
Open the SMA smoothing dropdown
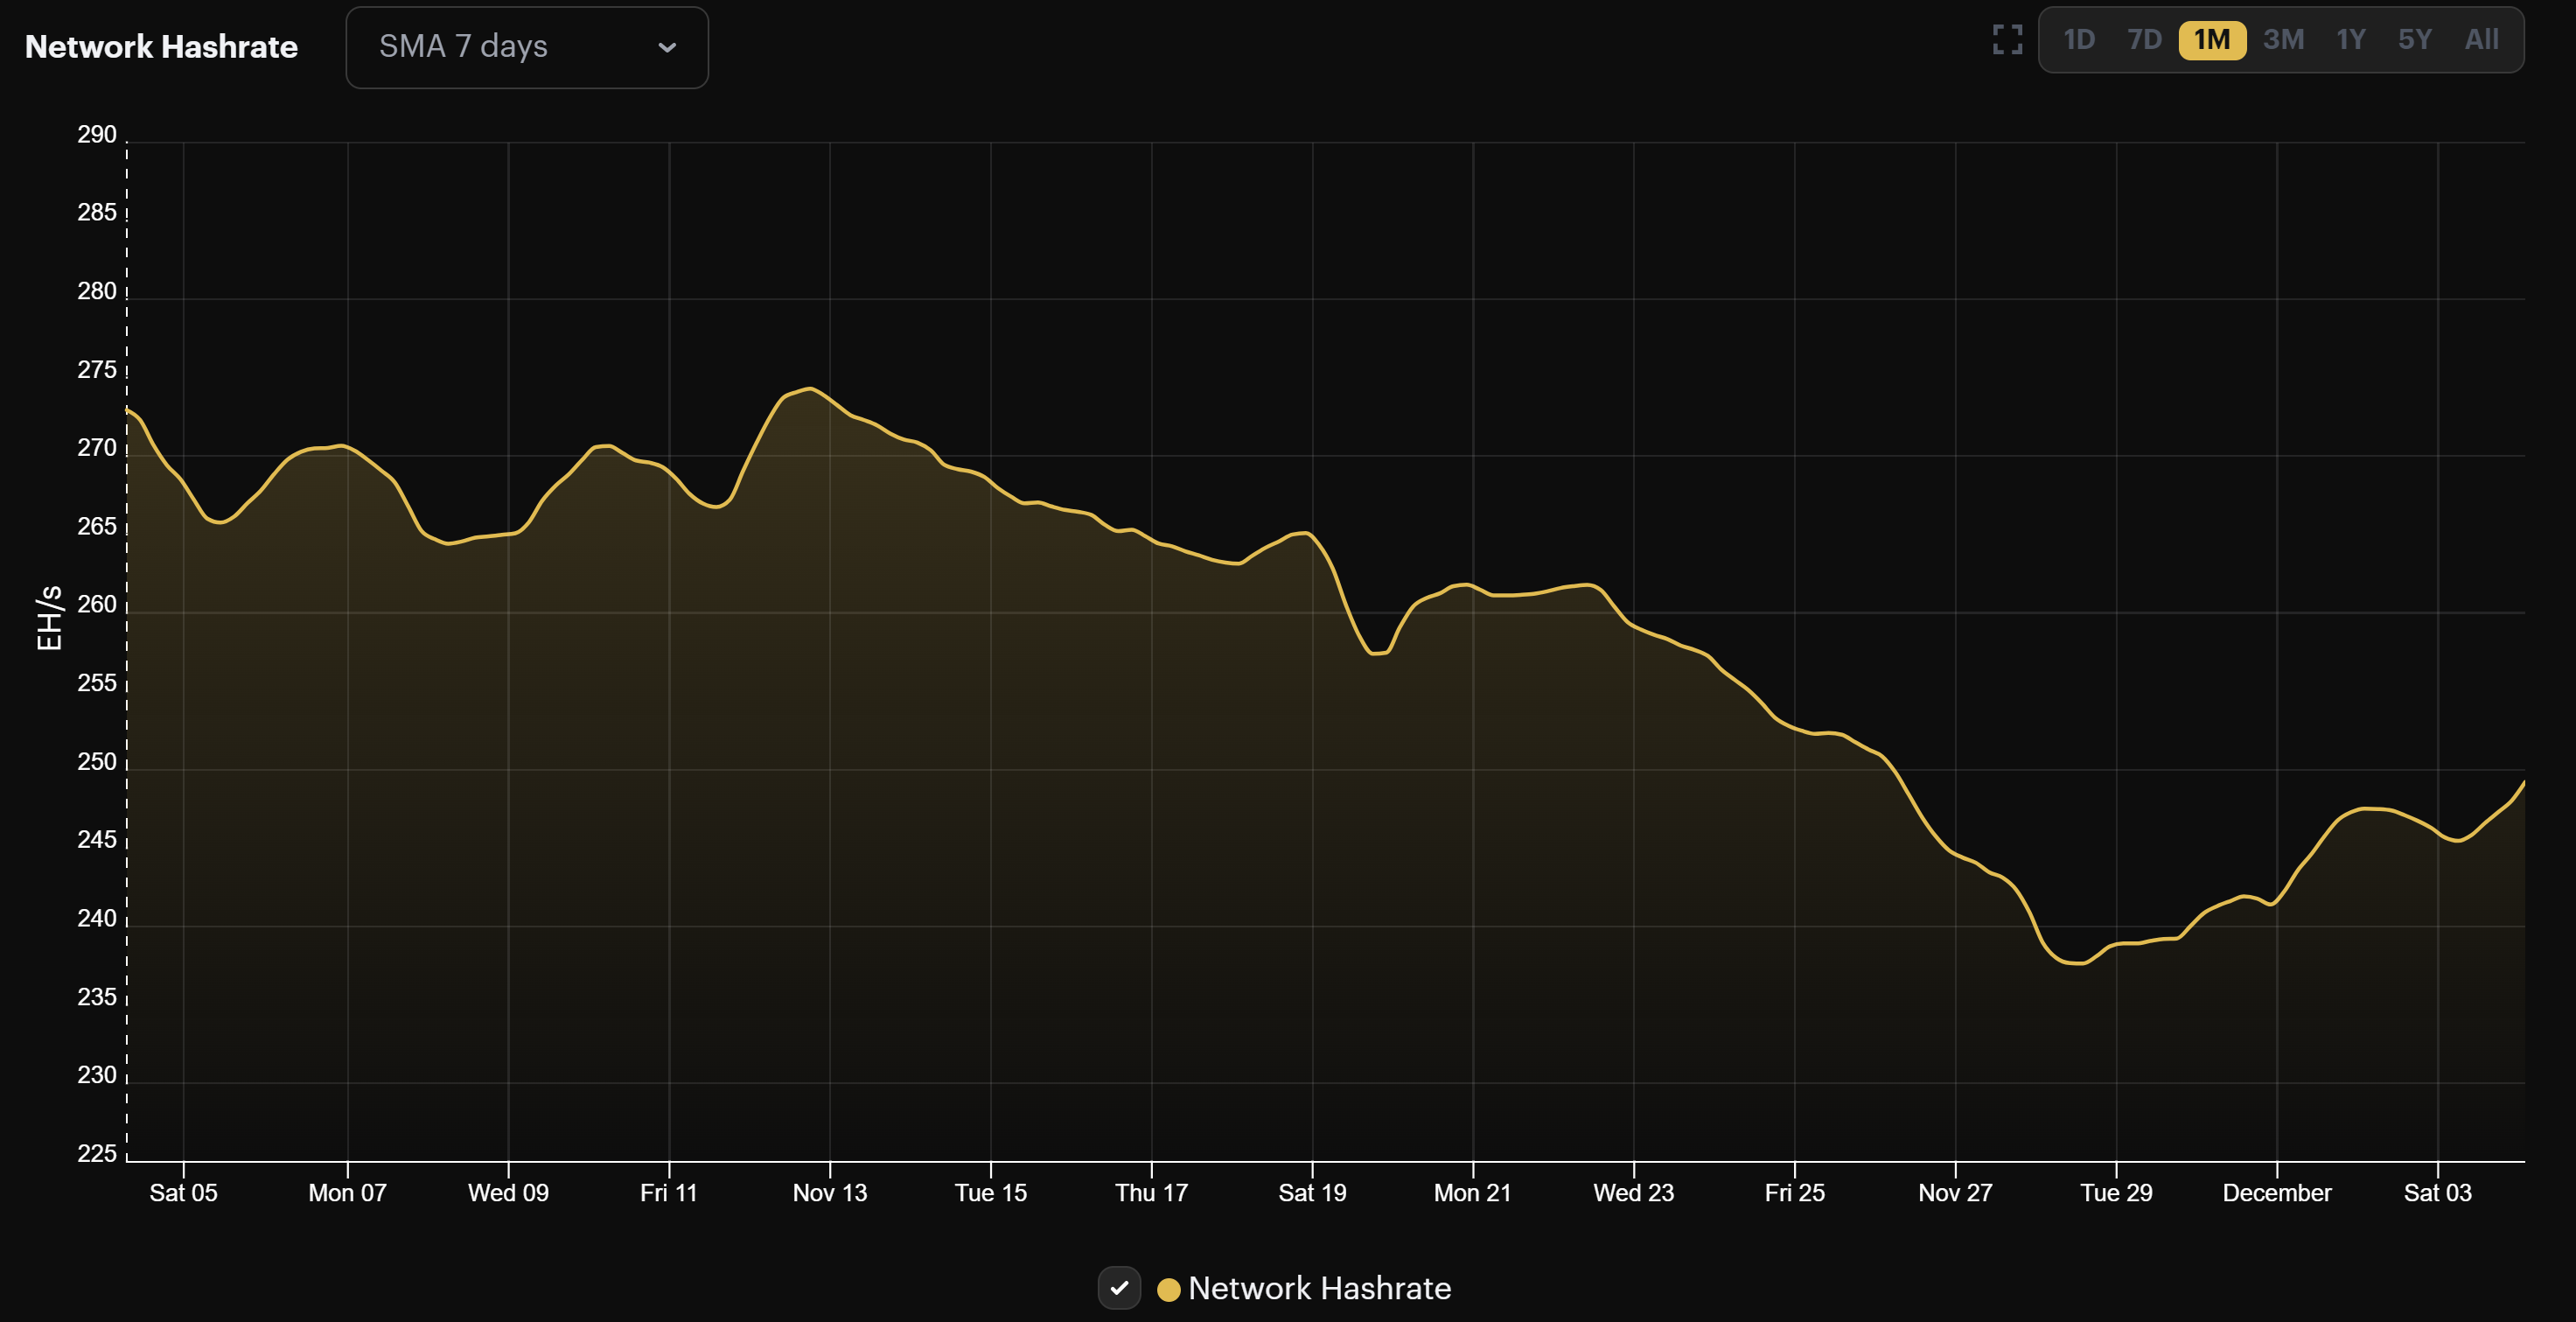point(527,46)
